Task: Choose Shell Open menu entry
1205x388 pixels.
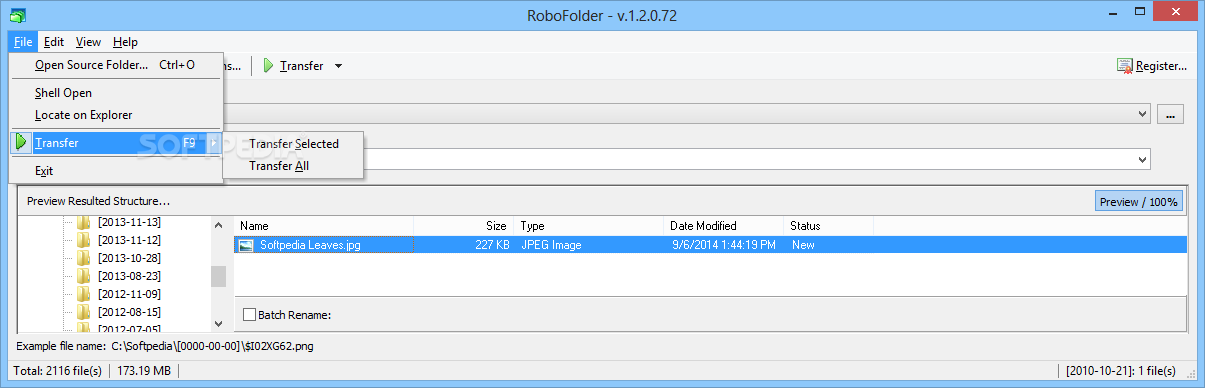Action: pyautogui.click(x=115, y=93)
